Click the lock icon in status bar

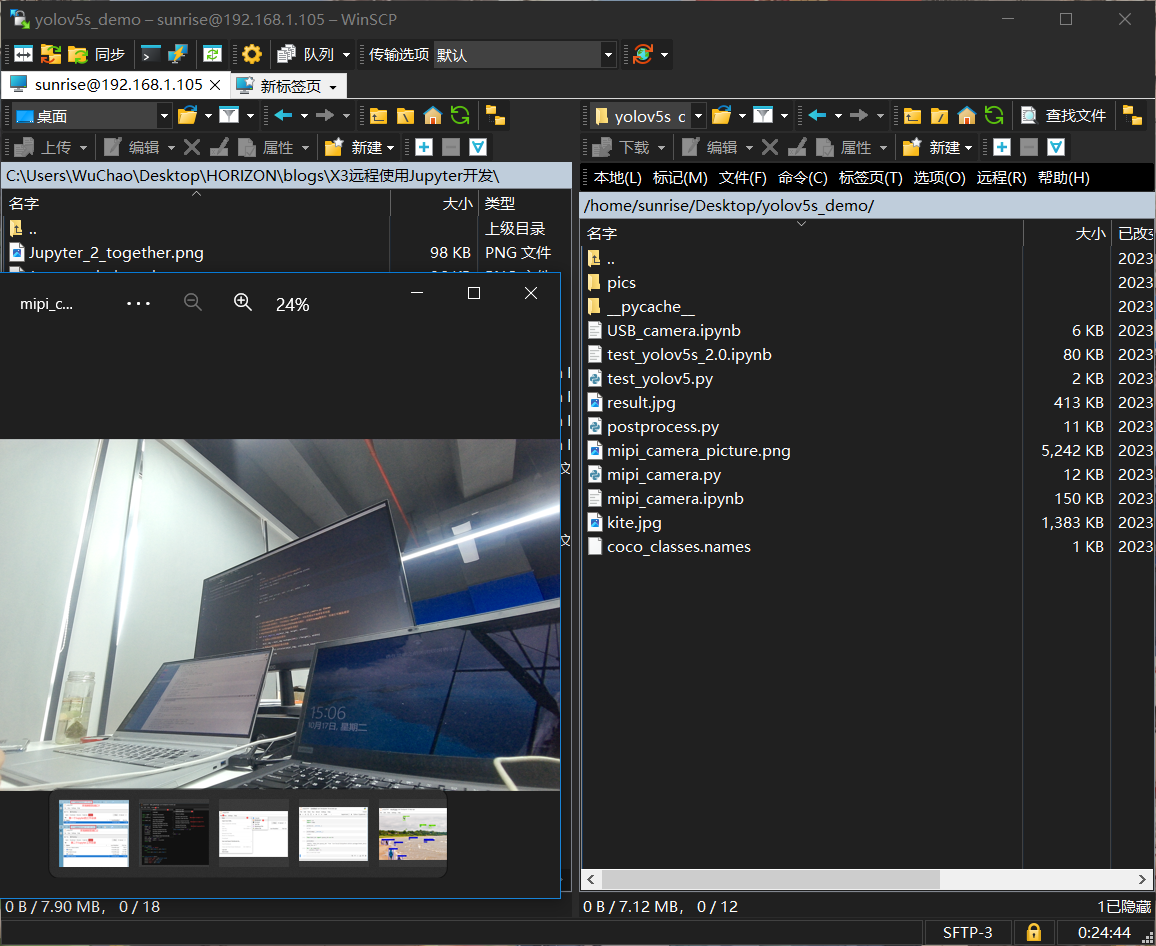(1034, 932)
